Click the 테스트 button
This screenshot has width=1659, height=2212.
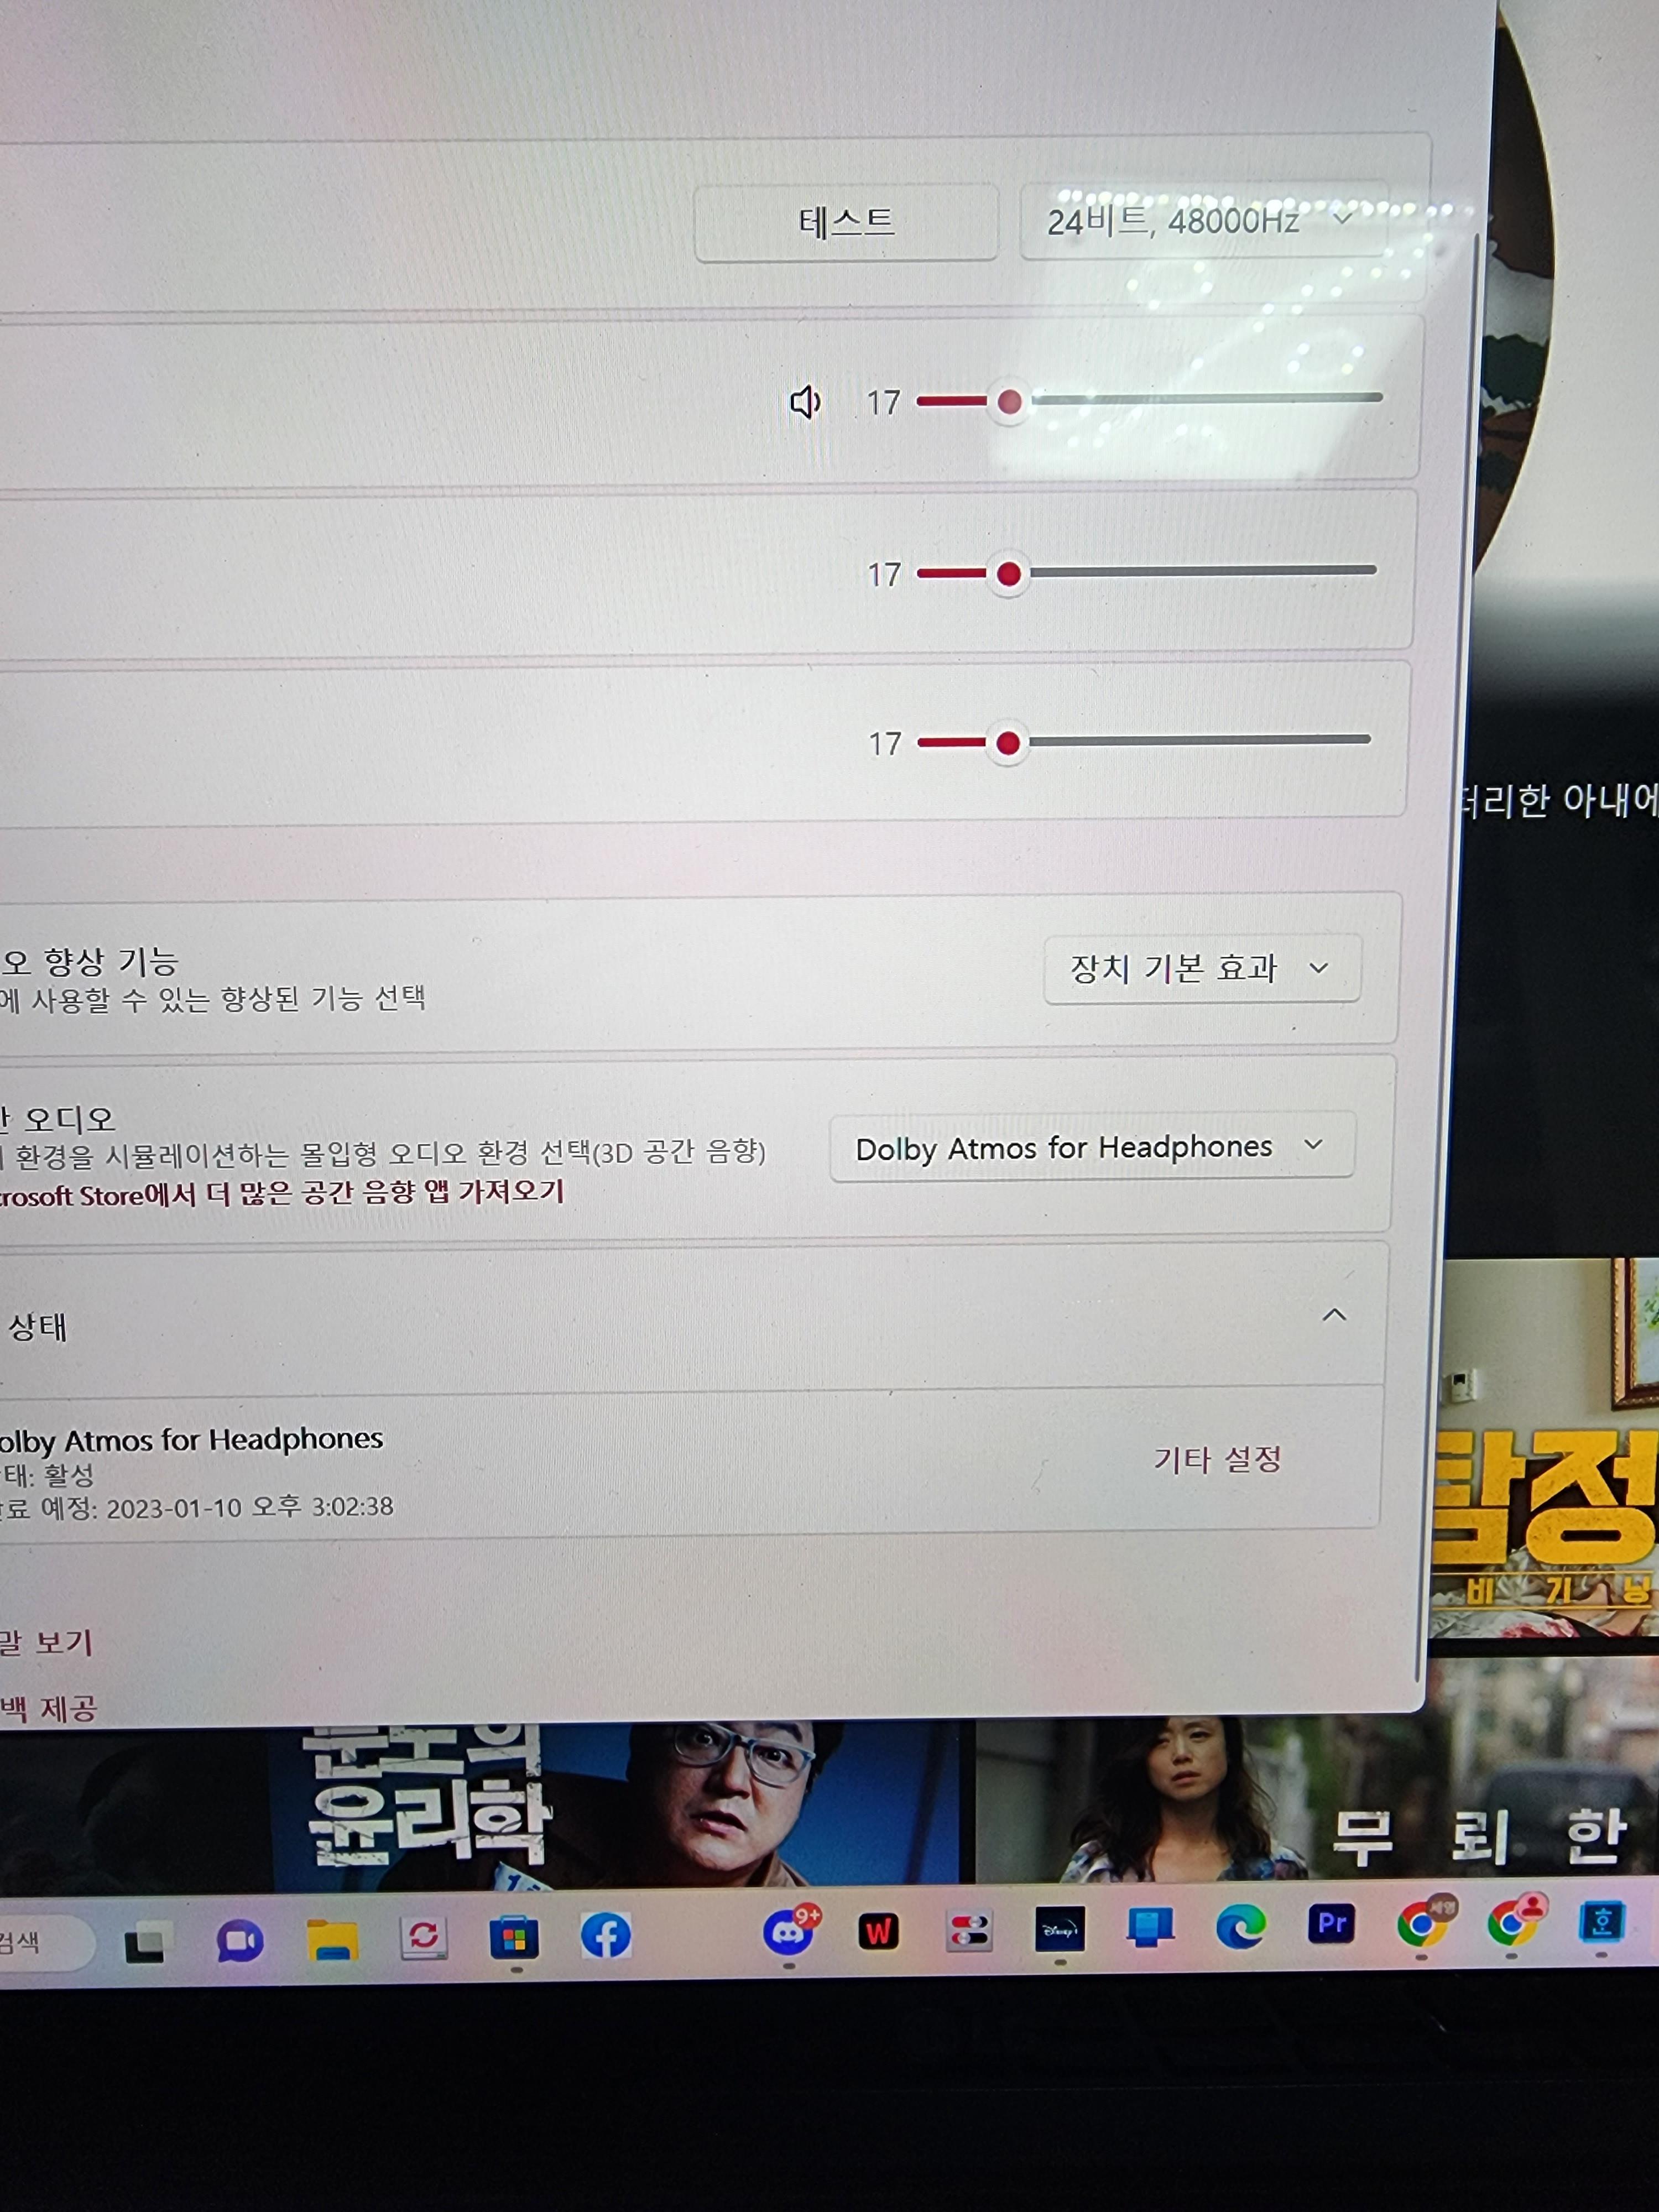[x=846, y=222]
